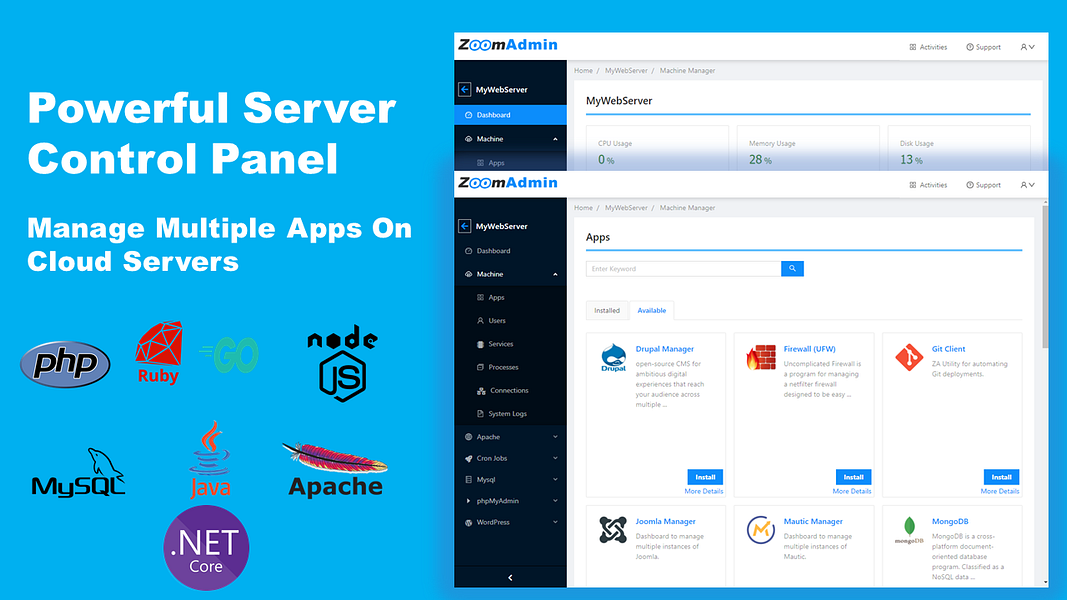Expand the Mysql menu section

coord(510,480)
